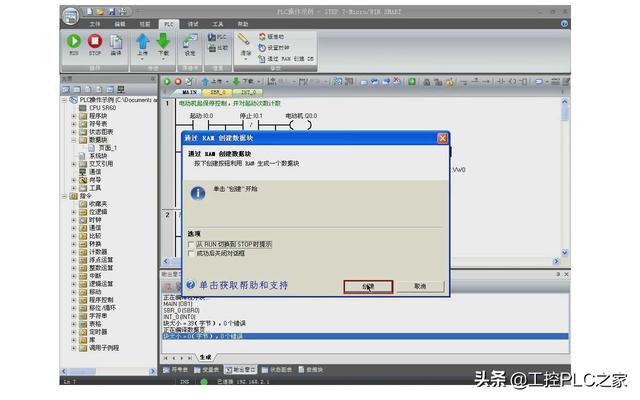640x400 pixels.
Task: Open the Set (设定) memory card icon
Action: 190,42
